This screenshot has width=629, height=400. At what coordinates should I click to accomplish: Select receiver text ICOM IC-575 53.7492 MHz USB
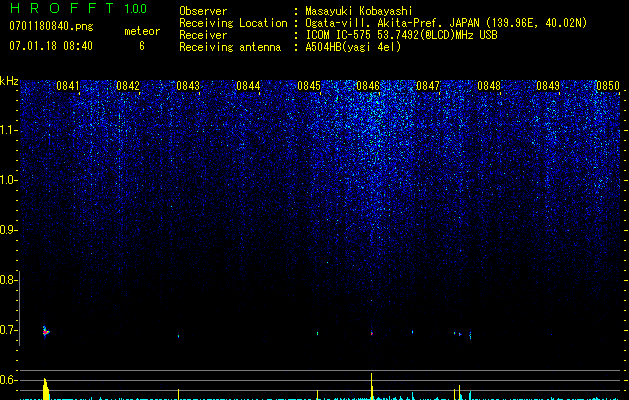(x=401, y=35)
